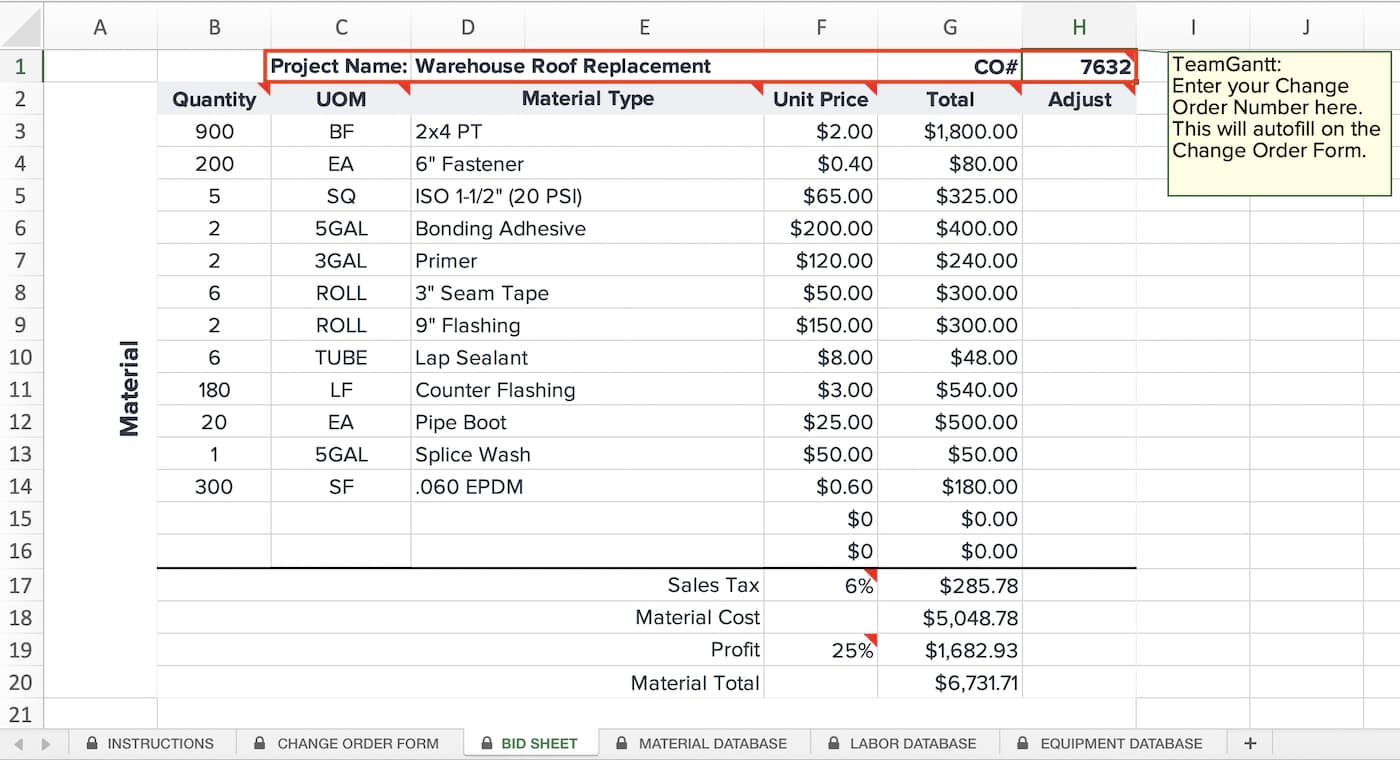The height and width of the screenshot is (760, 1400).
Task: Click the add new sheet plus button
Action: pos(1249,743)
